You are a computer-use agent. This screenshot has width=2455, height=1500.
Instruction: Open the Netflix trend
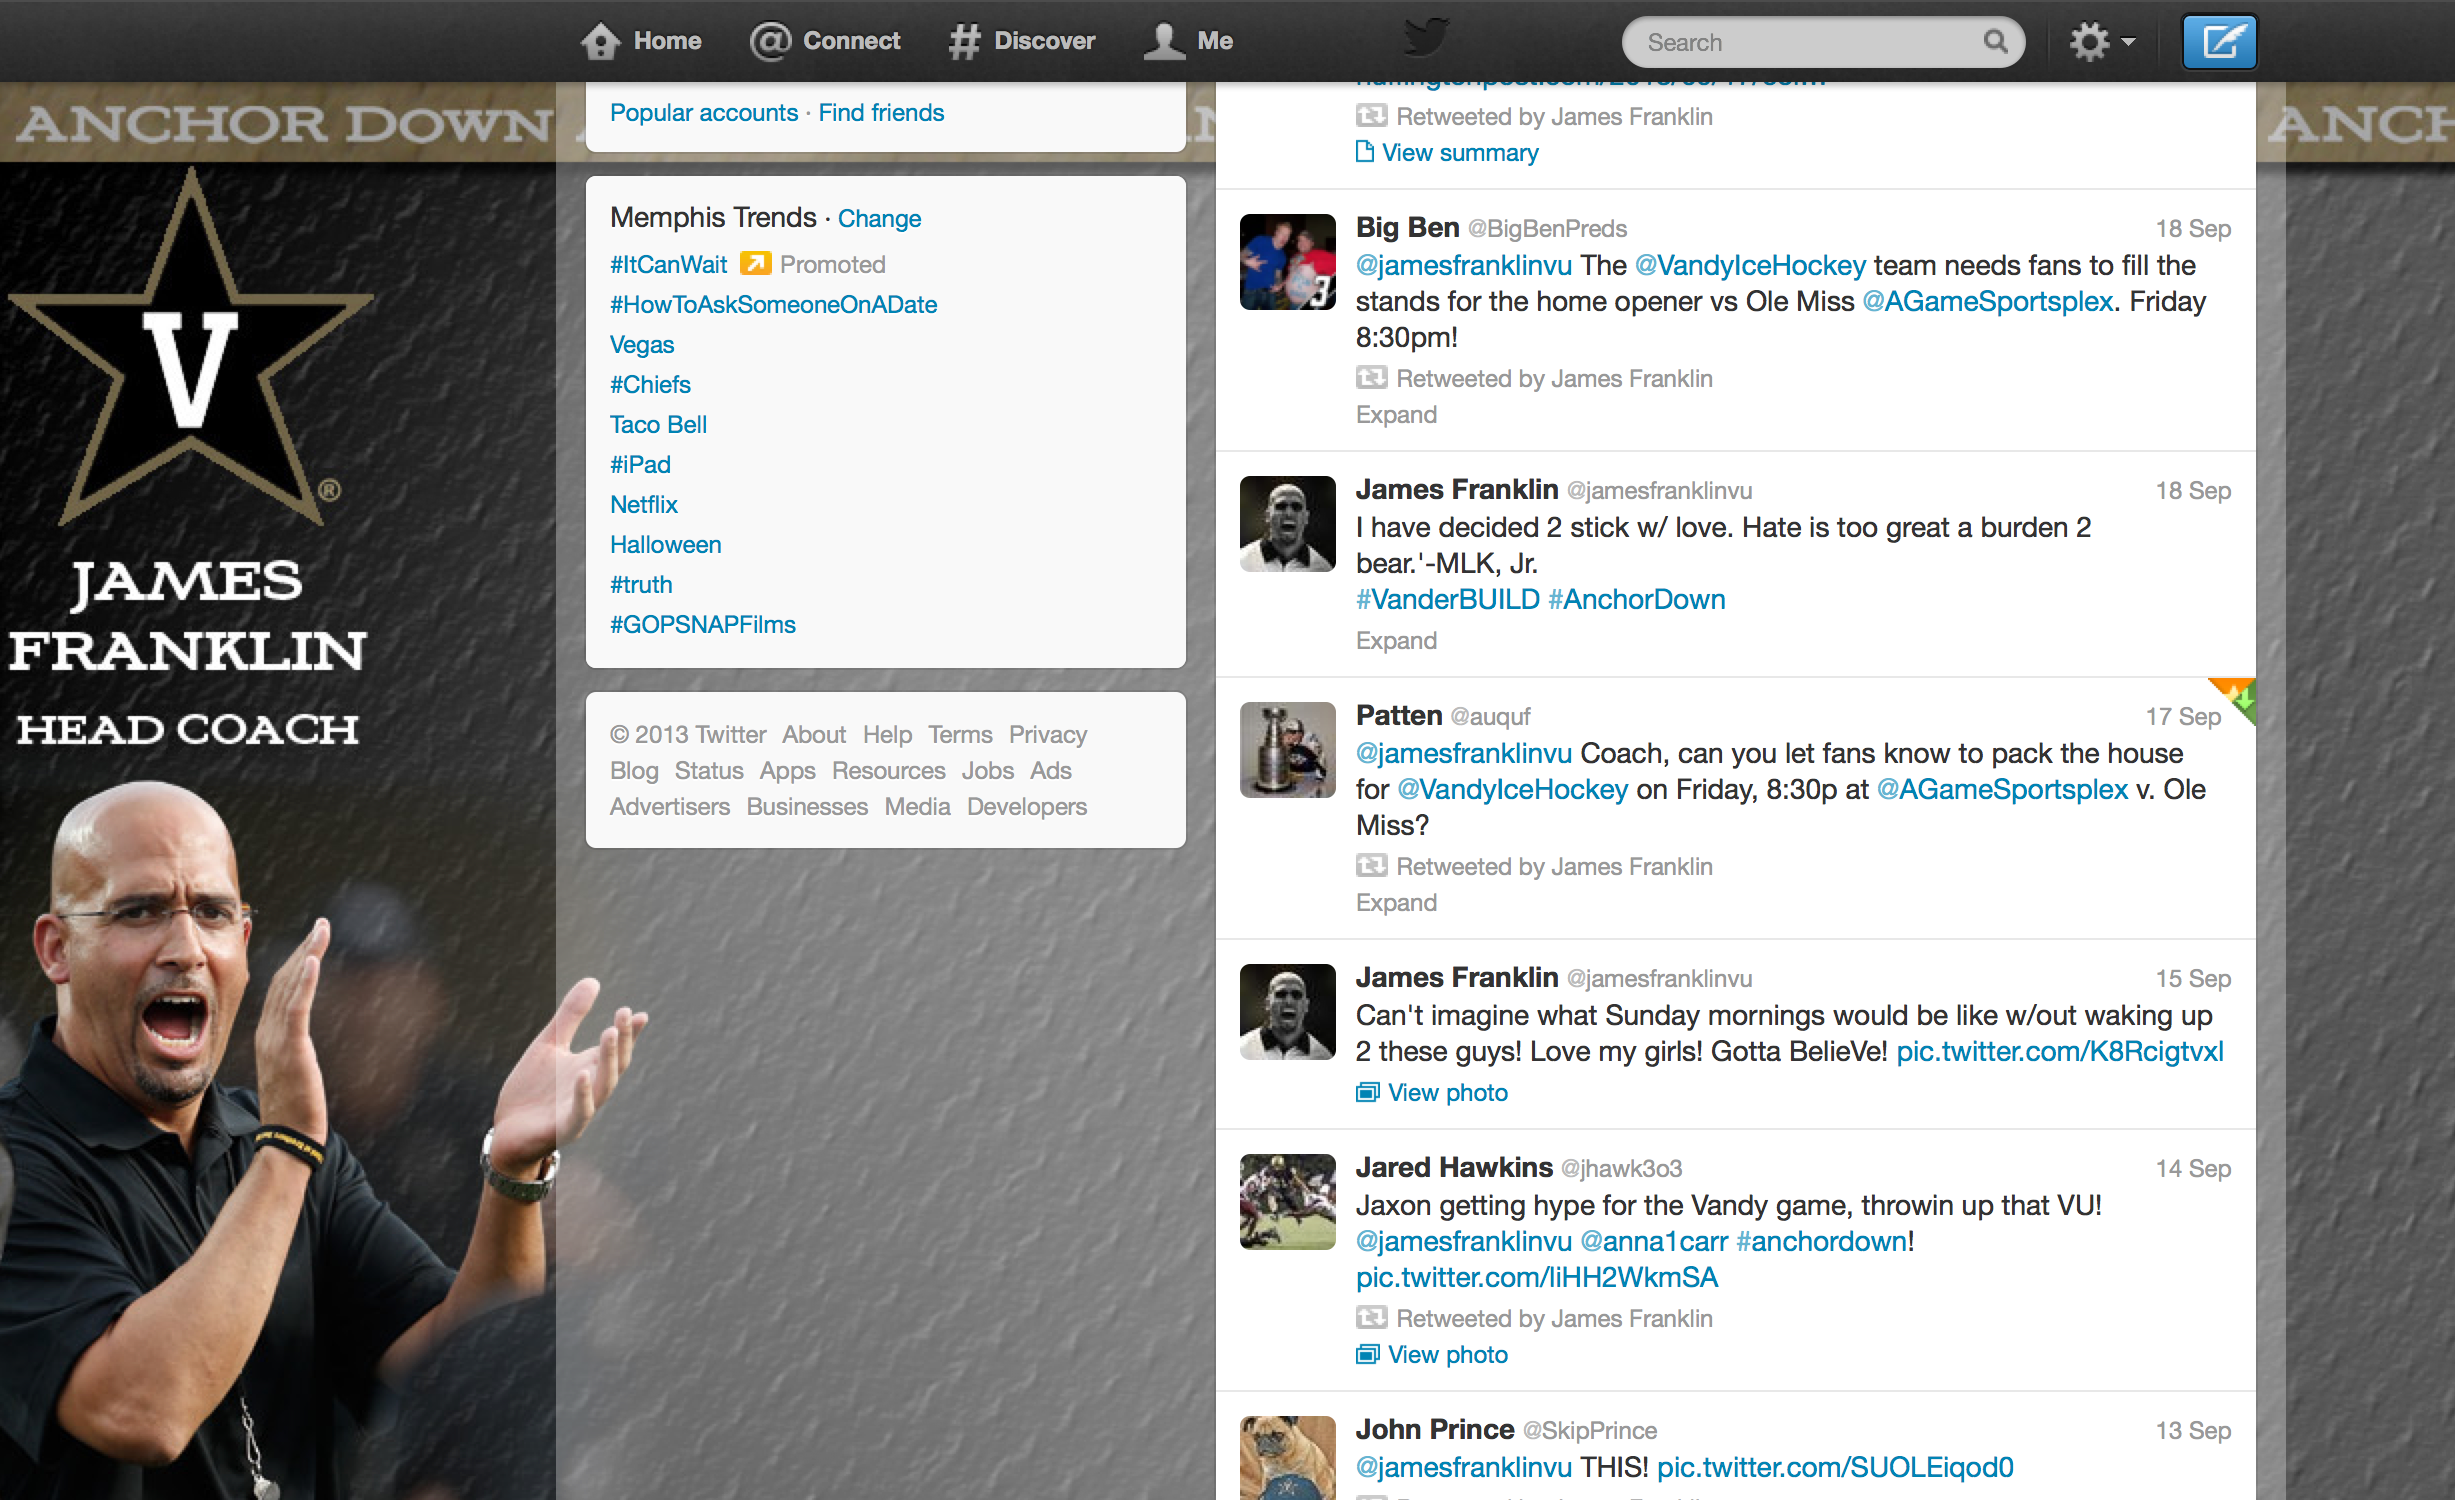(x=644, y=505)
